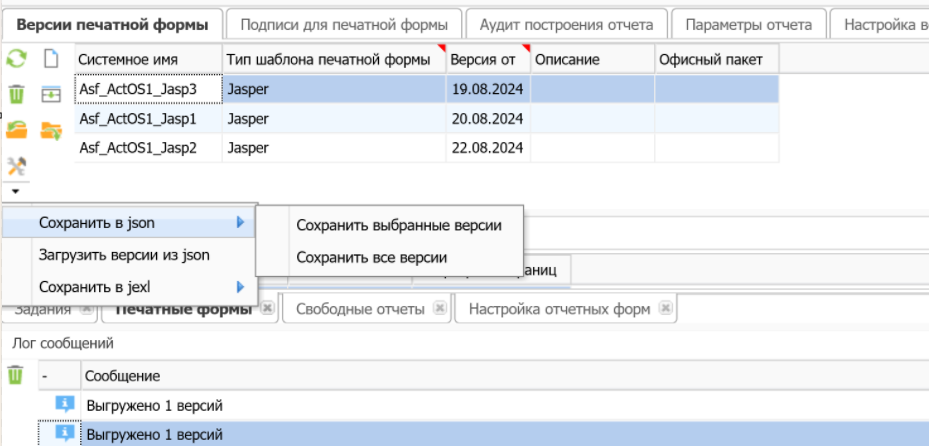Choose 'Загрузить версии из json'
The width and height of the screenshot is (929, 446).
tap(124, 255)
